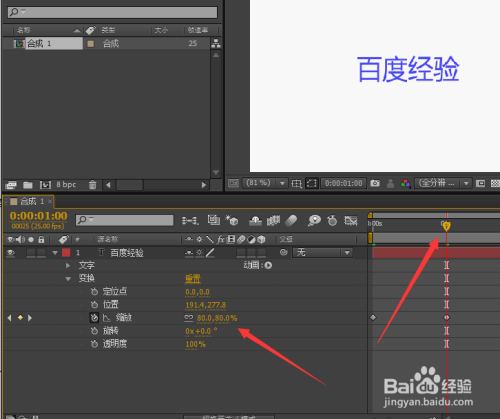Click the show channel RGB icon
The height and width of the screenshot is (419, 500).
(405, 183)
